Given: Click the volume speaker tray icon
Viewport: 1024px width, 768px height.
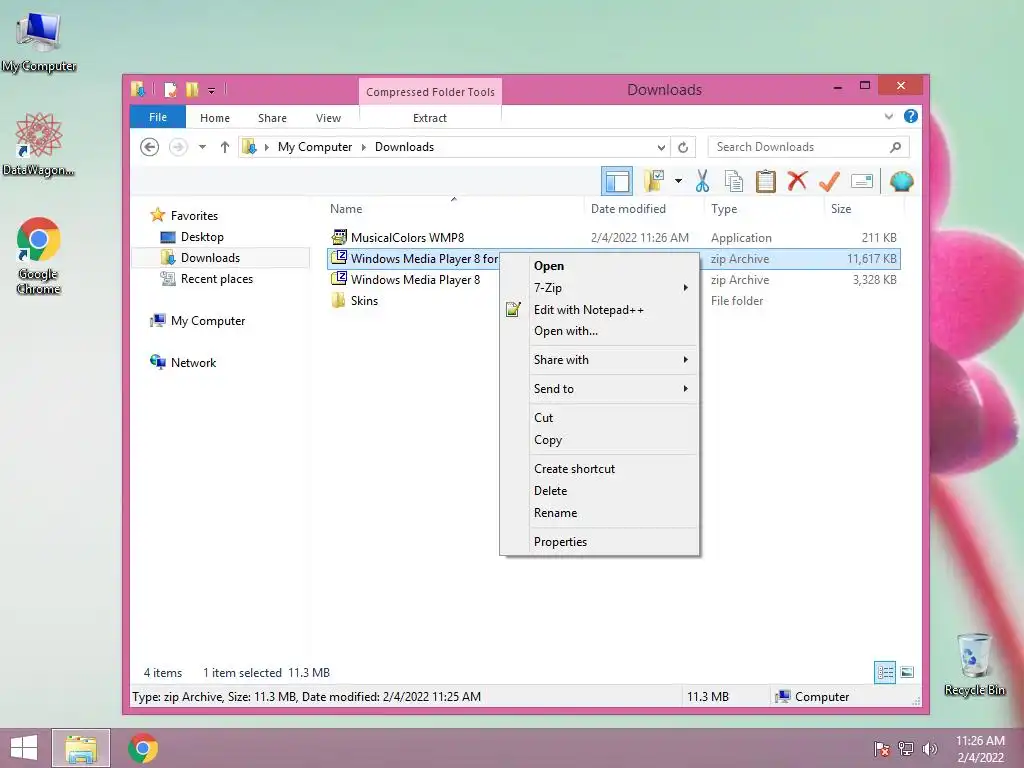Looking at the screenshot, I should 929,749.
